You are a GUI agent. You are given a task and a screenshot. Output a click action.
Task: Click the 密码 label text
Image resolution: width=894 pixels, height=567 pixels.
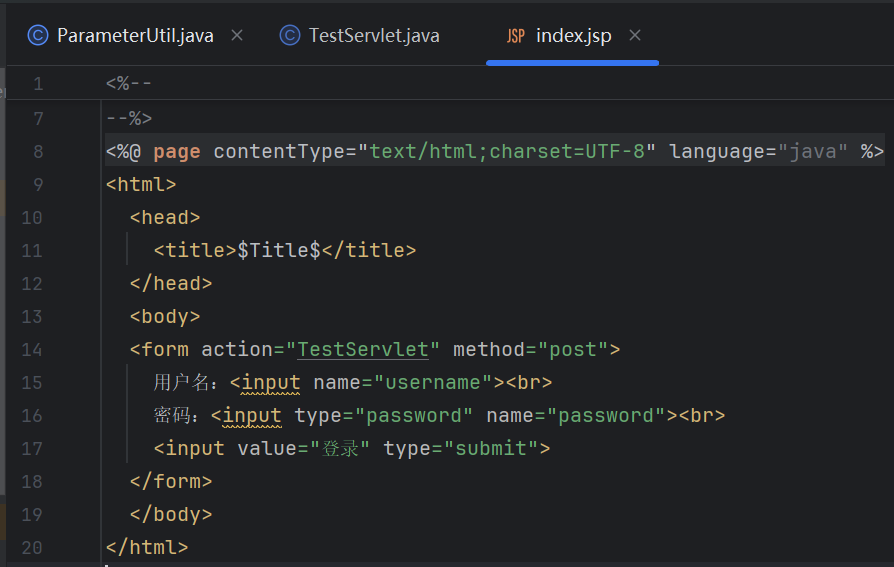pyautogui.click(x=172, y=415)
